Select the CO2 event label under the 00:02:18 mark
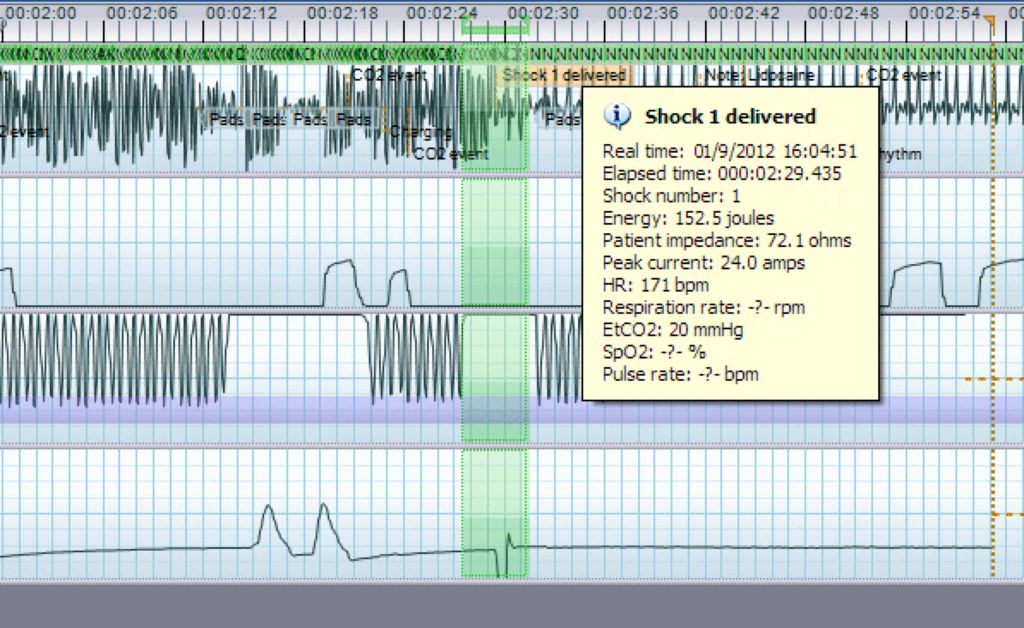This screenshot has height=628, width=1024. [x=389, y=75]
